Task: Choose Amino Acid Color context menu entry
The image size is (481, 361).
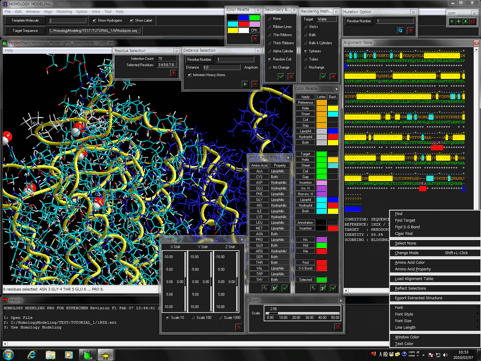Action: [x=435, y=263]
